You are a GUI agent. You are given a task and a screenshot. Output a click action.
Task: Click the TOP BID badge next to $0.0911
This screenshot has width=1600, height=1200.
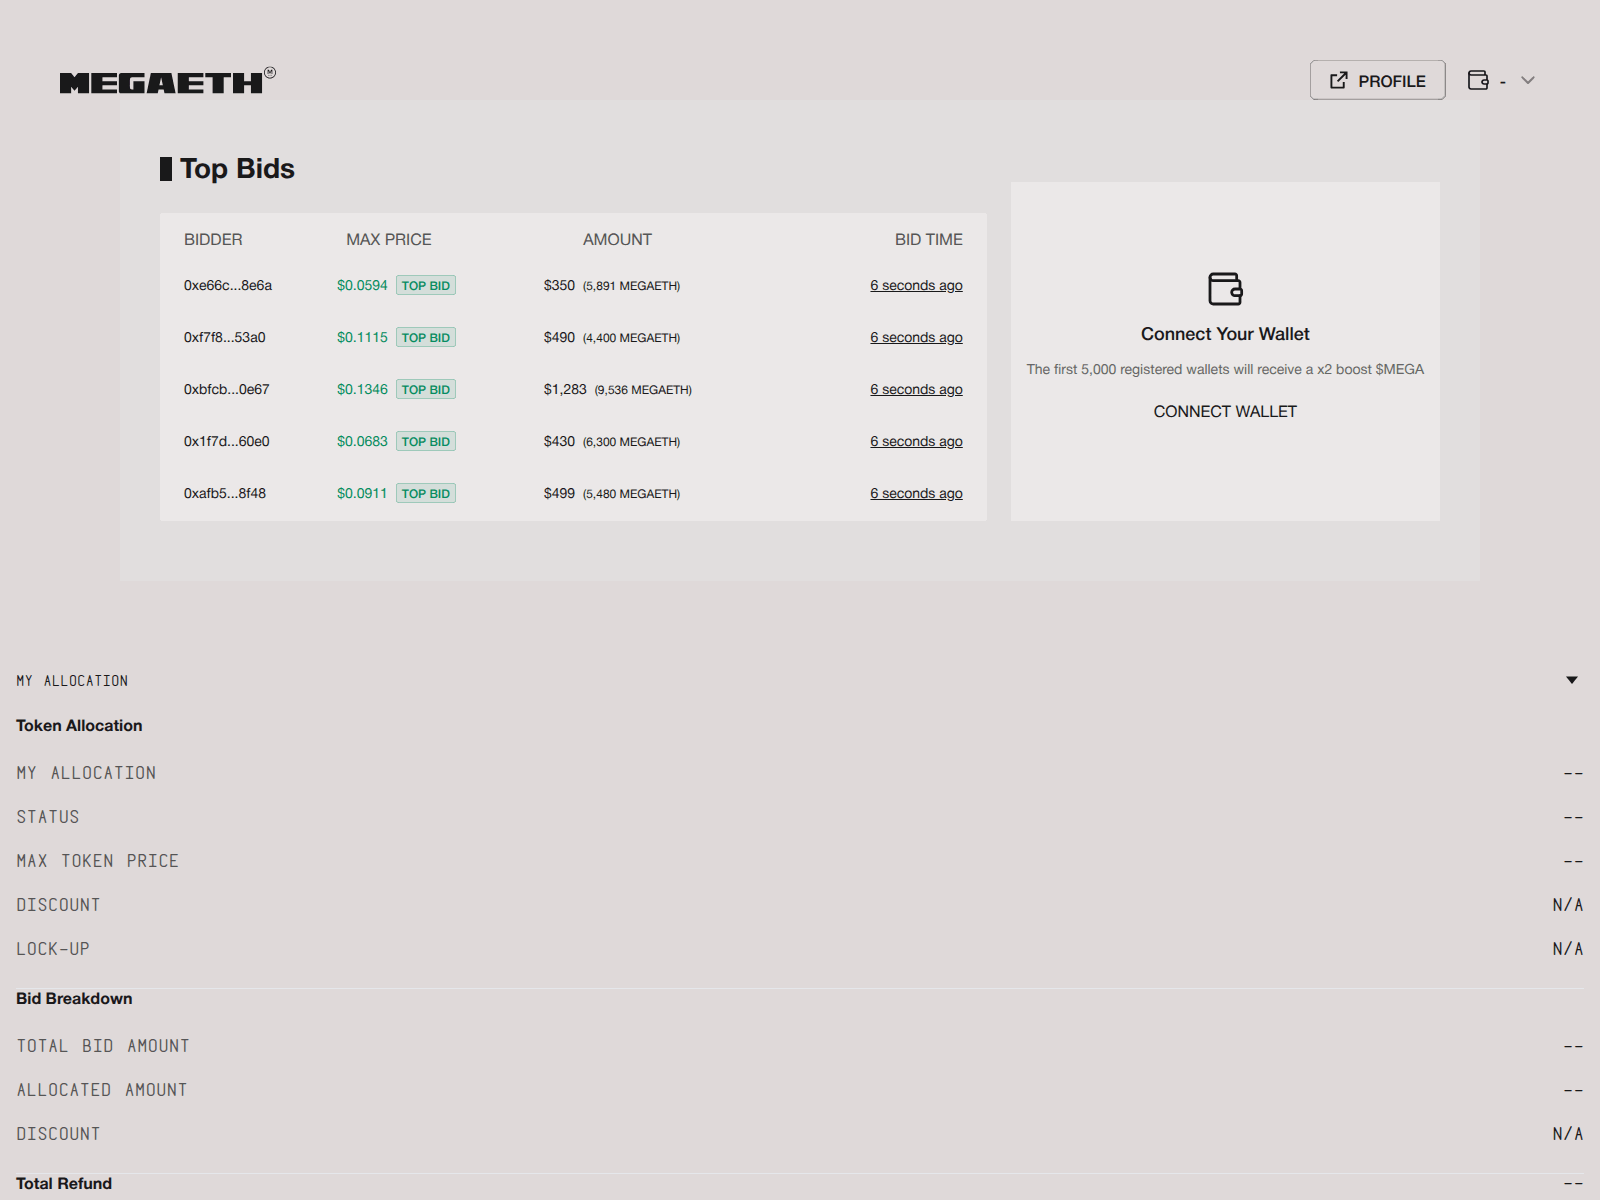click(426, 493)
